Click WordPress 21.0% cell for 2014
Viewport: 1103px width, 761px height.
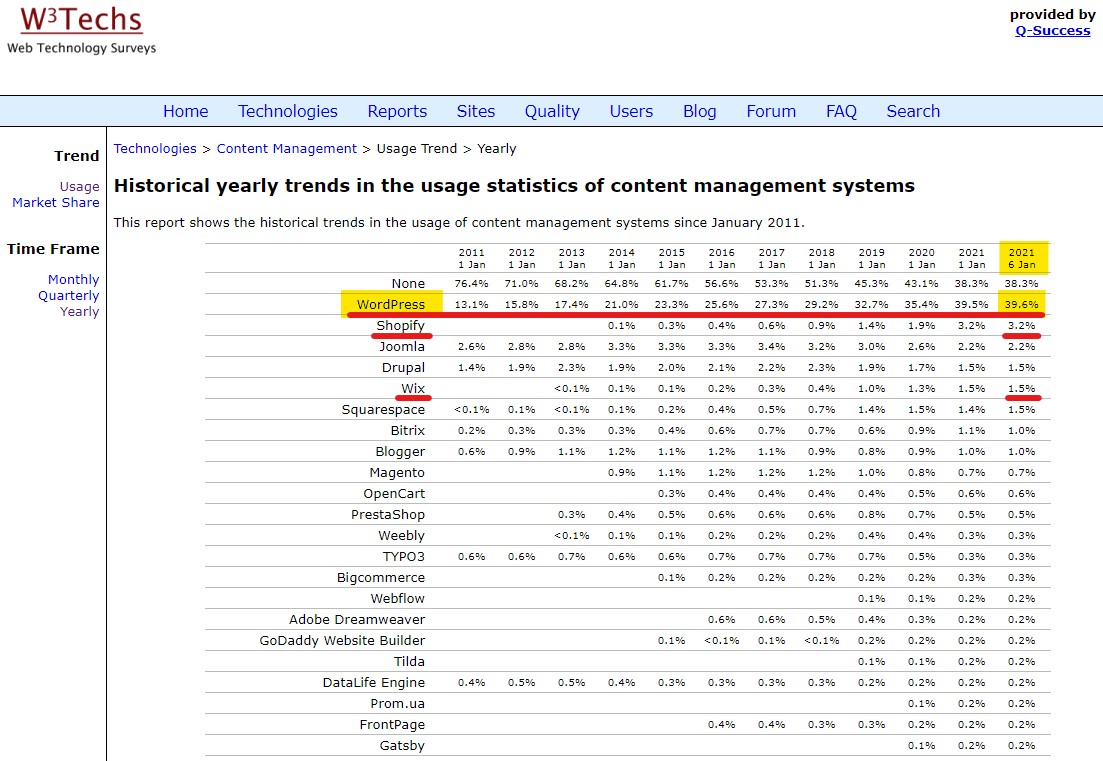622,304
